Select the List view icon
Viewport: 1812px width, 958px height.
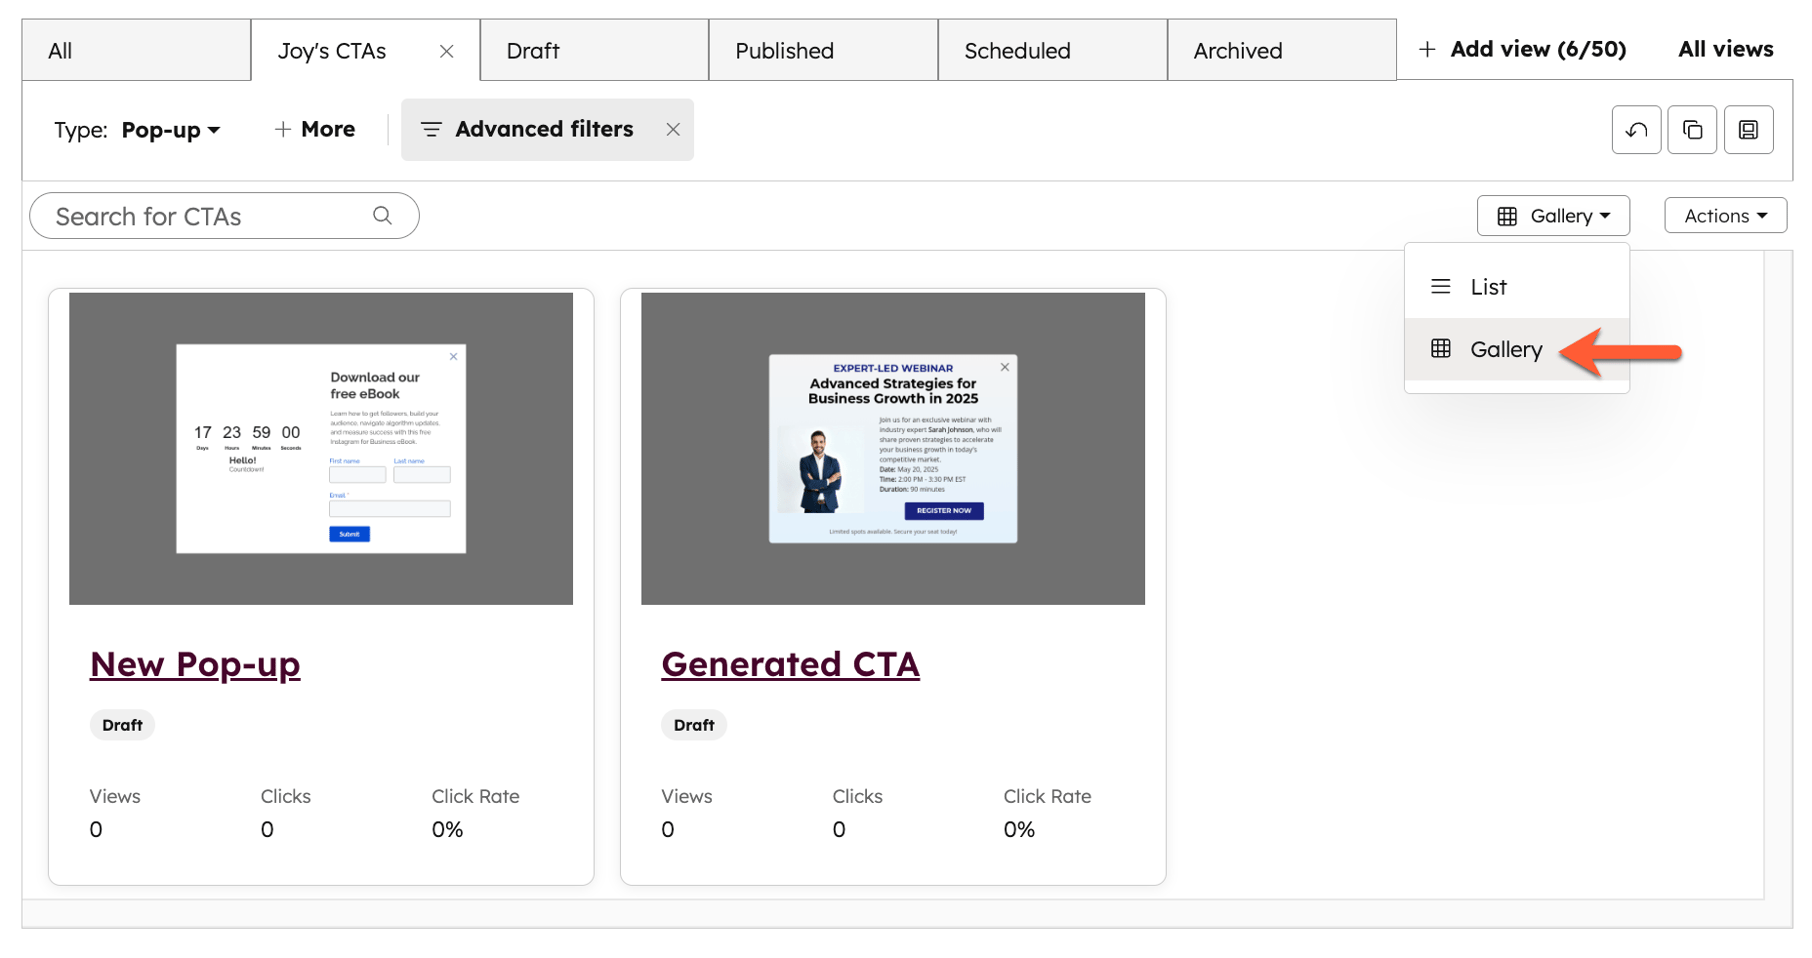1440,286
